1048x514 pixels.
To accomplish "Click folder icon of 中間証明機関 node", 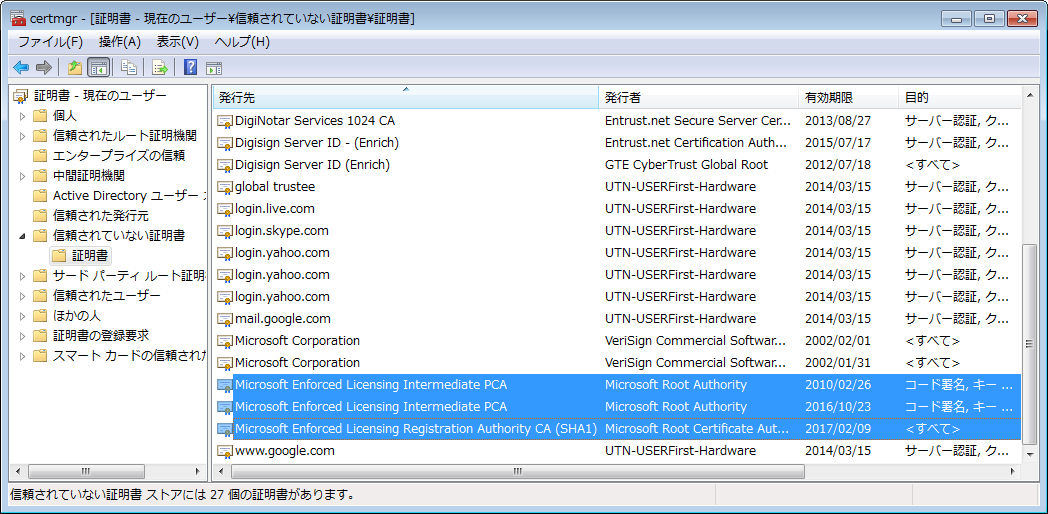I will coord(41,176).
